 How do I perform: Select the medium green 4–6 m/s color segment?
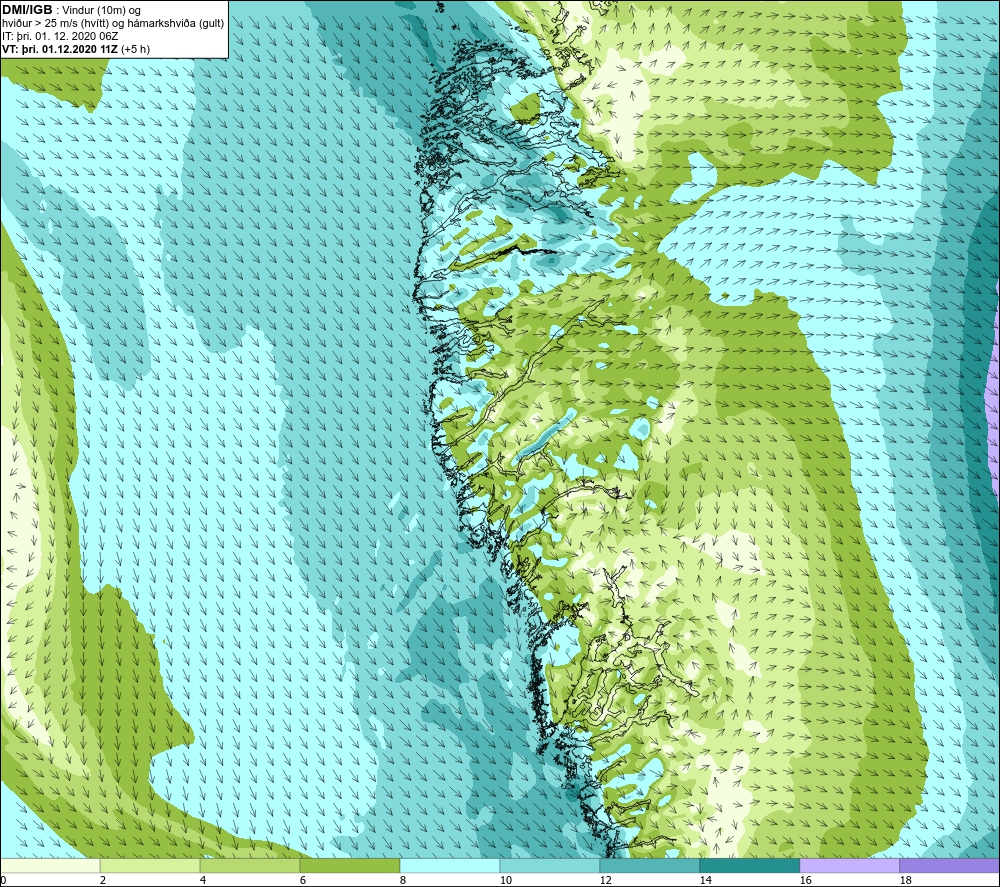(250, 865)
